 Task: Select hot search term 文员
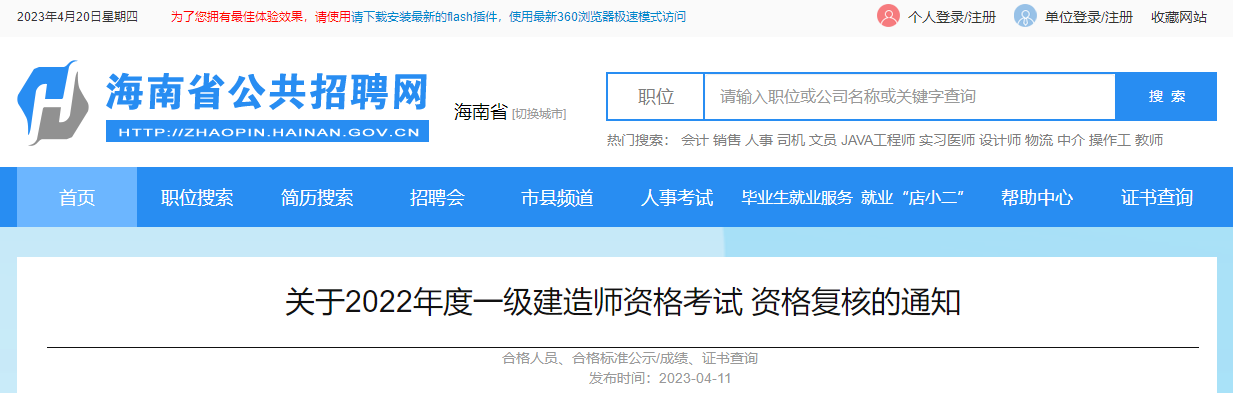[823, 141]
